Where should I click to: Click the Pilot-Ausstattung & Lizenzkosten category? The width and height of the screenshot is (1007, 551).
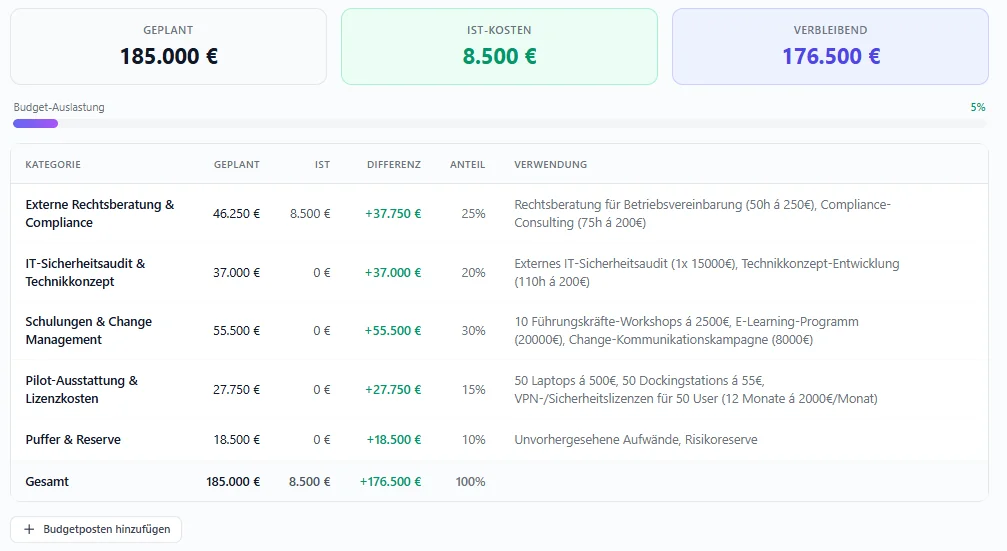tap(81, 389)
